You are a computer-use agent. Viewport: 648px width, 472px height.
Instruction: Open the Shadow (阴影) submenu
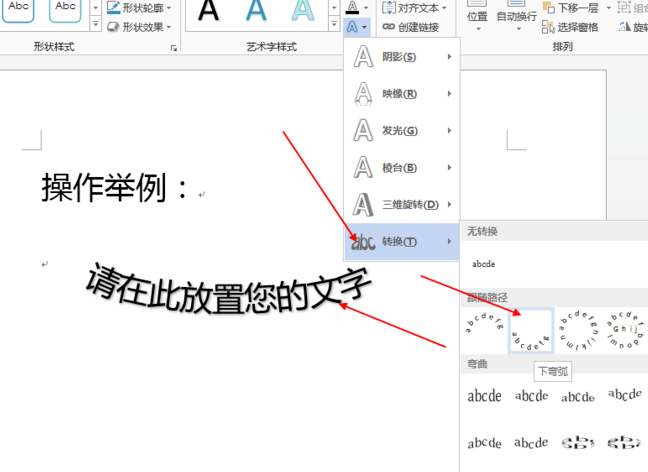point(402,57)
